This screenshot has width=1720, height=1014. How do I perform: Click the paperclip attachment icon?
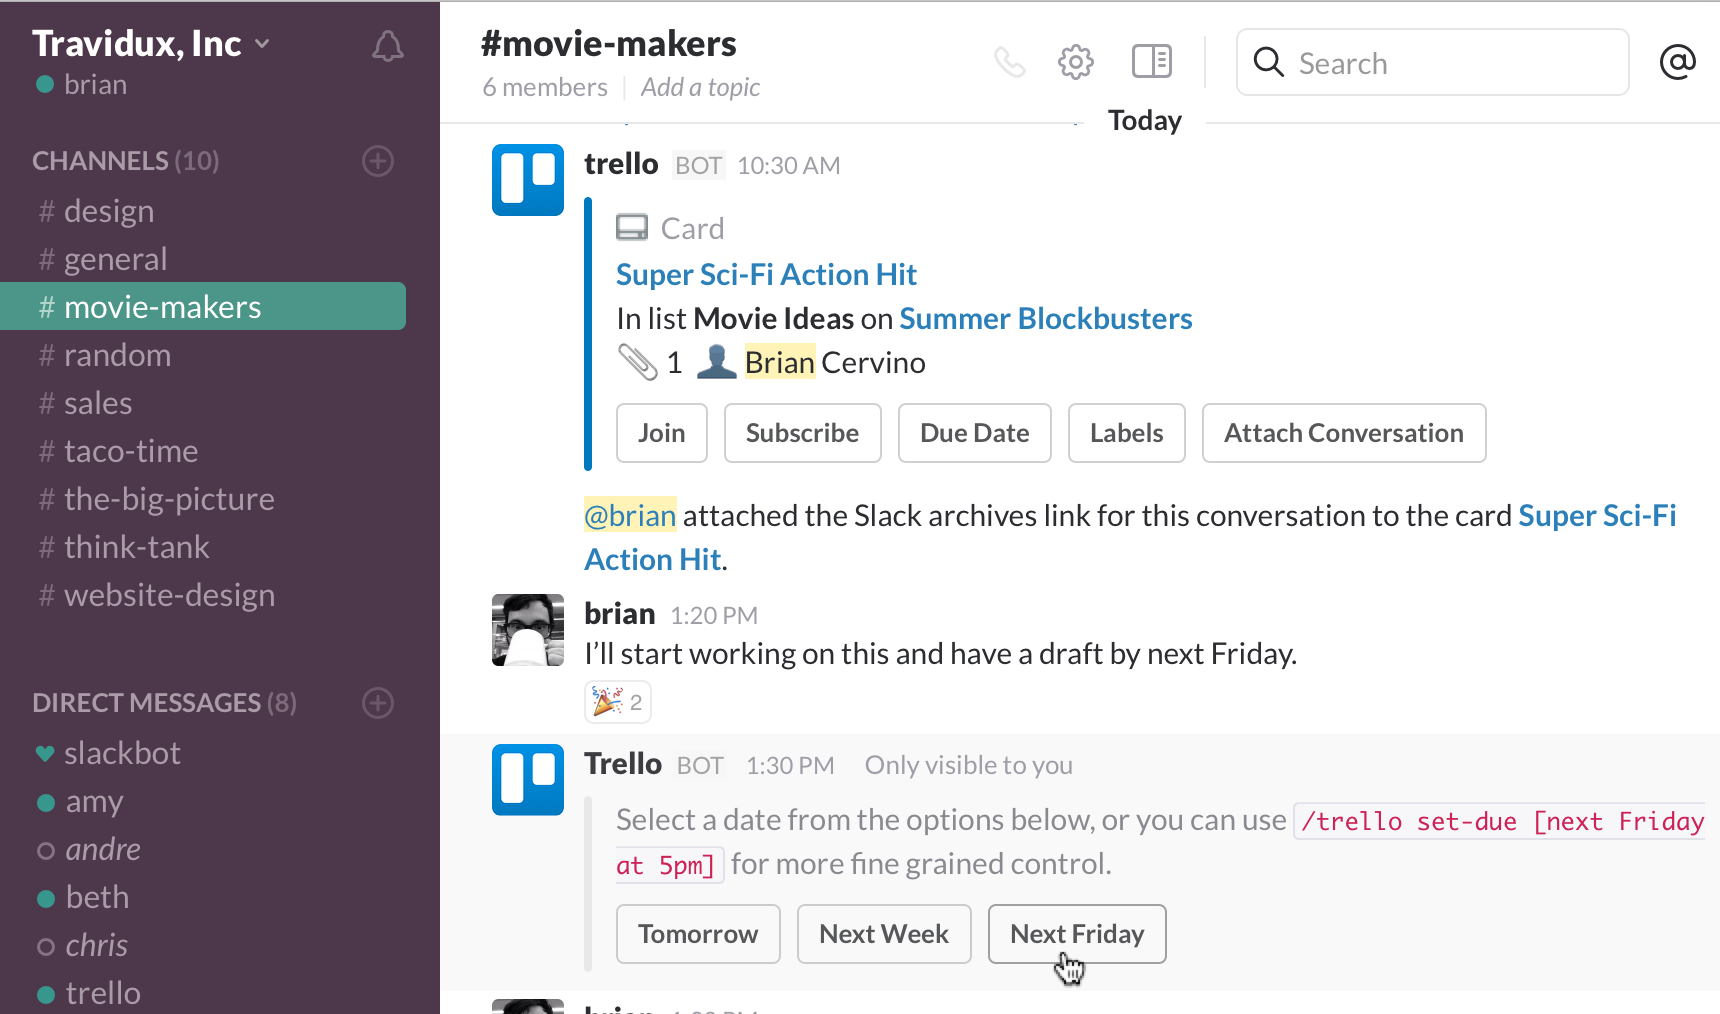tap(637, 362)
